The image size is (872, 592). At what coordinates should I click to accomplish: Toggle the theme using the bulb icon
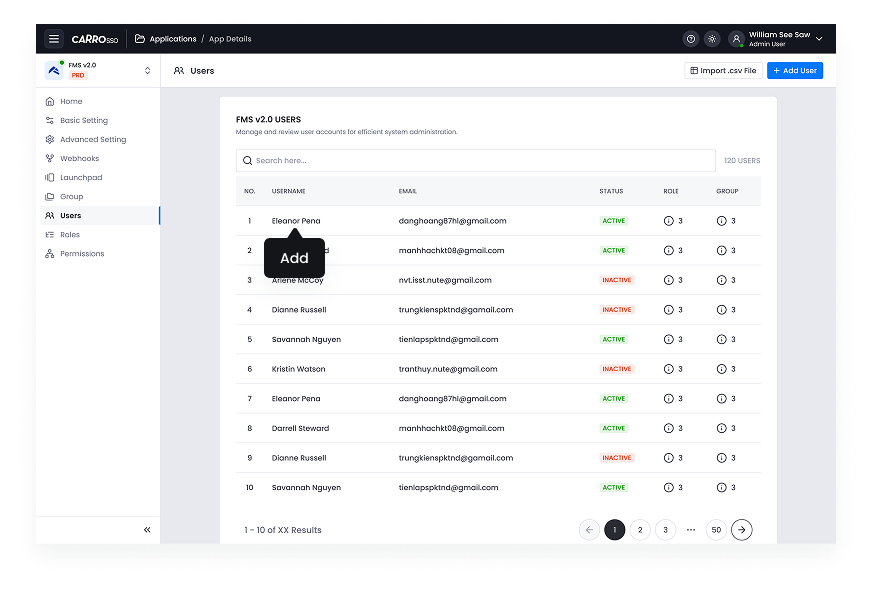point(712,38)
